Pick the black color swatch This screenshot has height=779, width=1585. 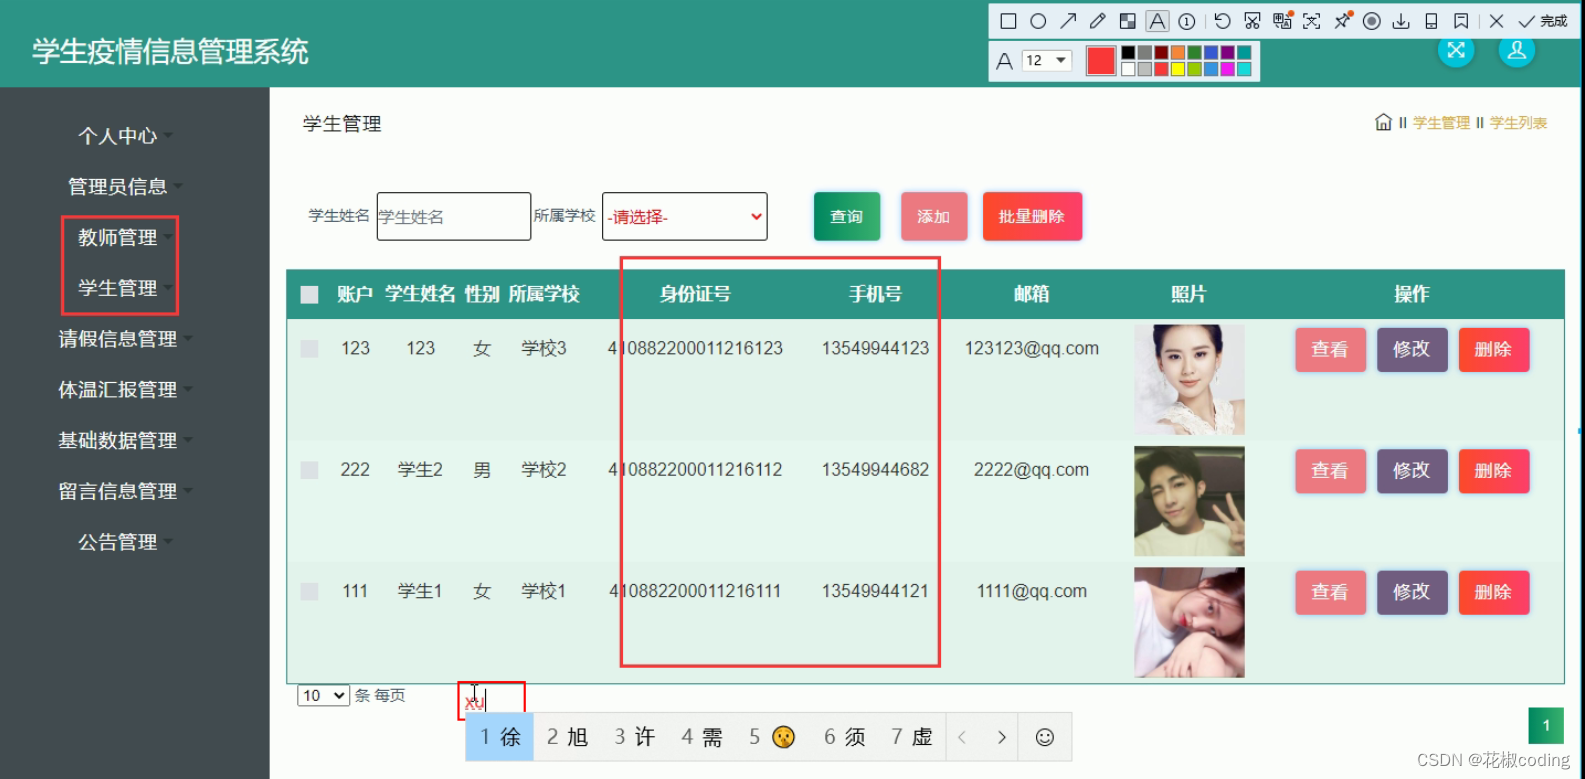click(1128, 53)
